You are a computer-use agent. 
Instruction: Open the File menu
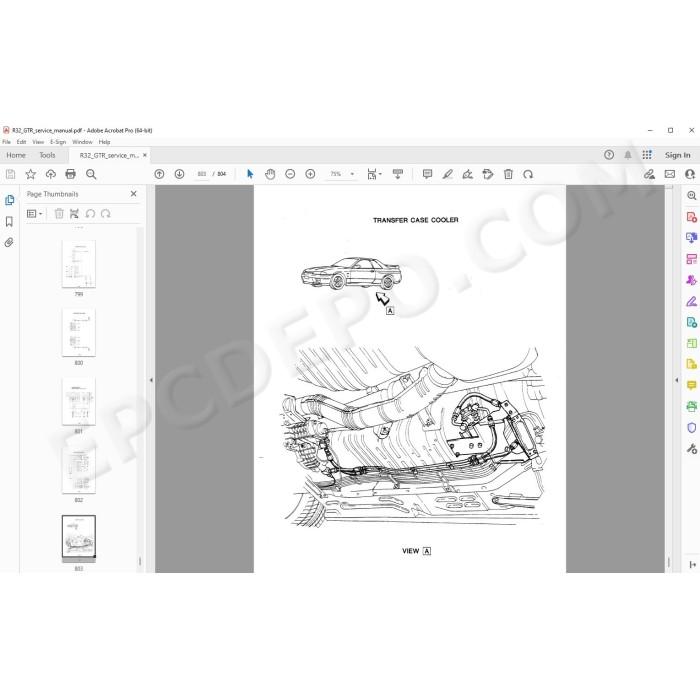(x=6, y=142)
